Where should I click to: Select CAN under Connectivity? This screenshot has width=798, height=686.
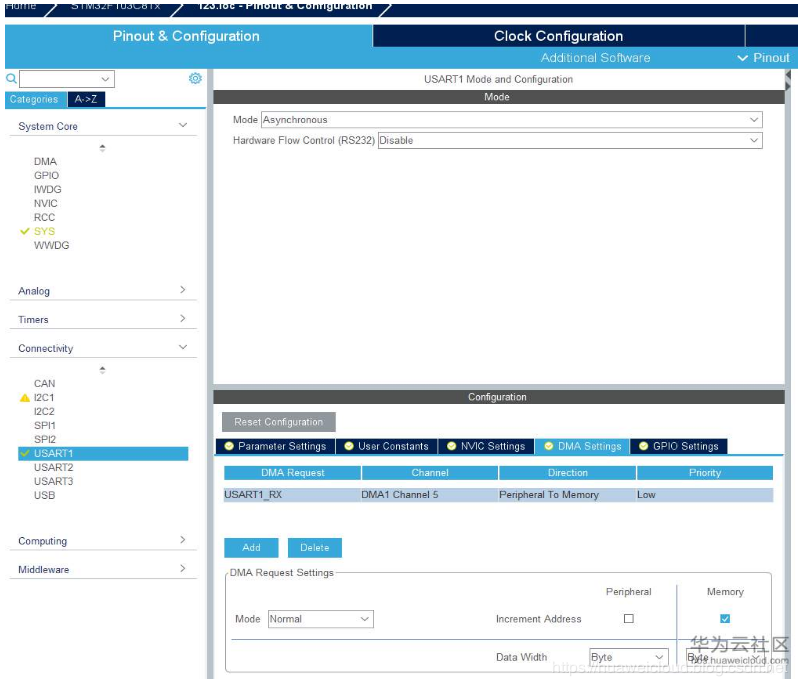[x=44, y=383]
